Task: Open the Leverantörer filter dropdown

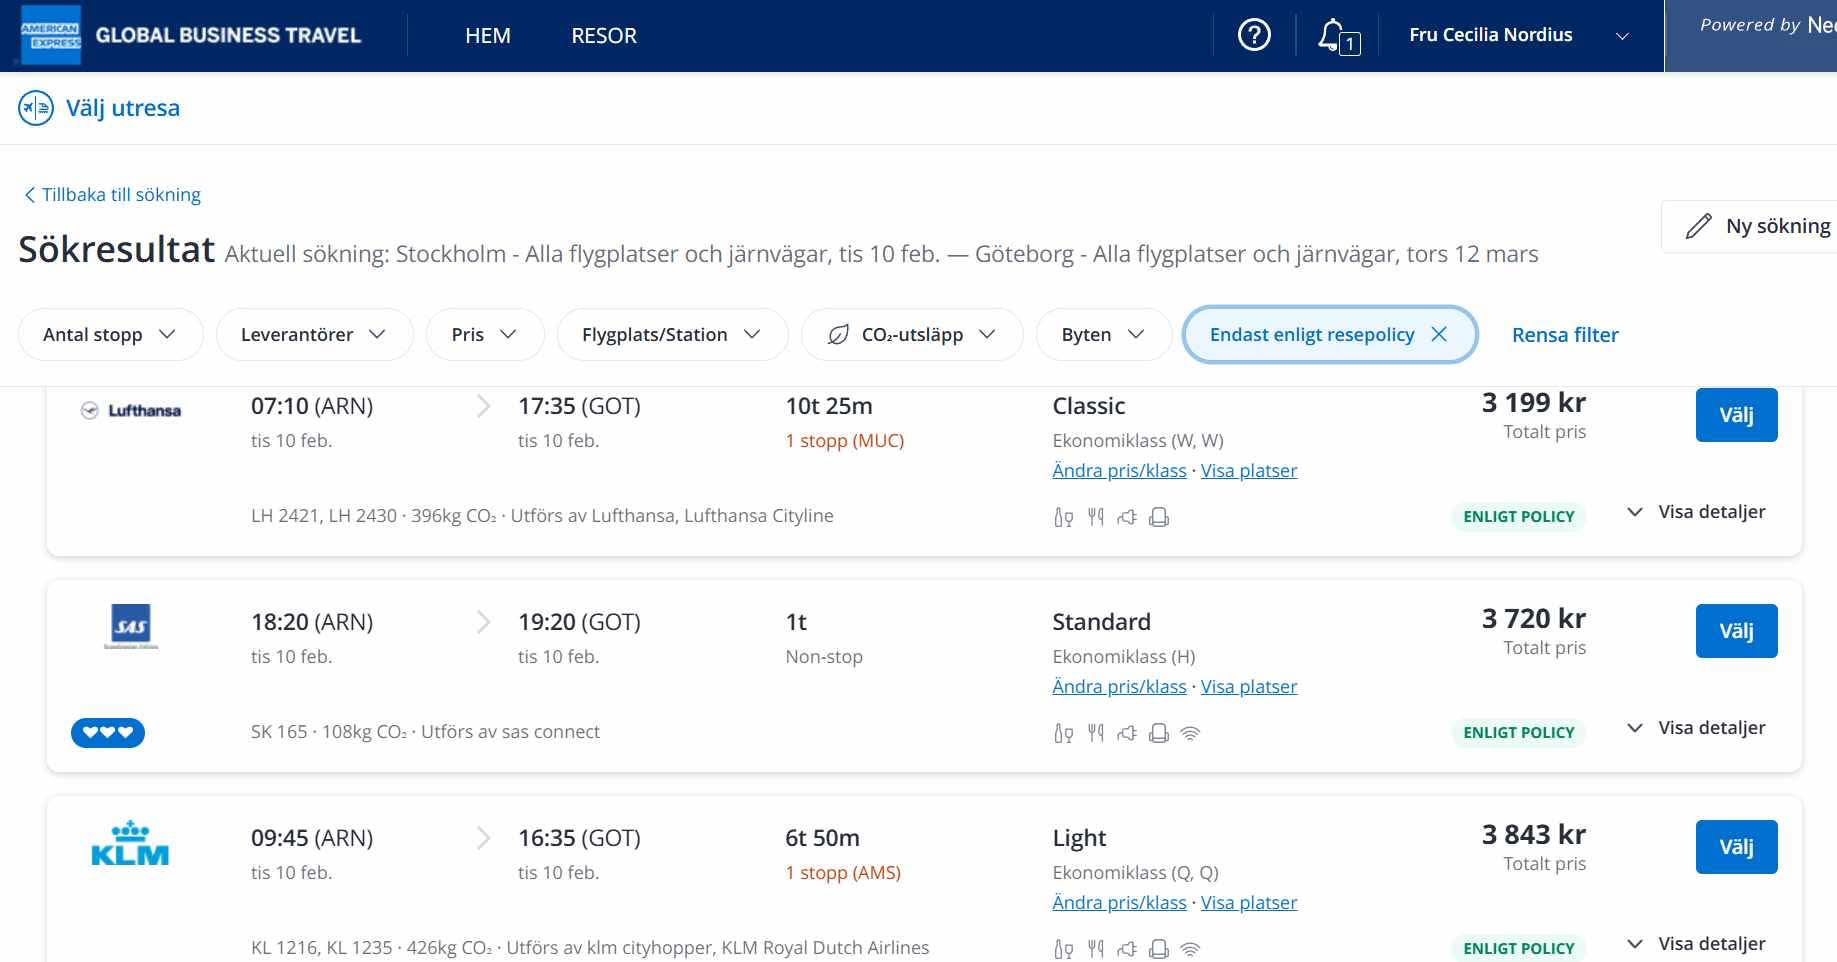Action: pyautogui.click(x=314, y=334)
